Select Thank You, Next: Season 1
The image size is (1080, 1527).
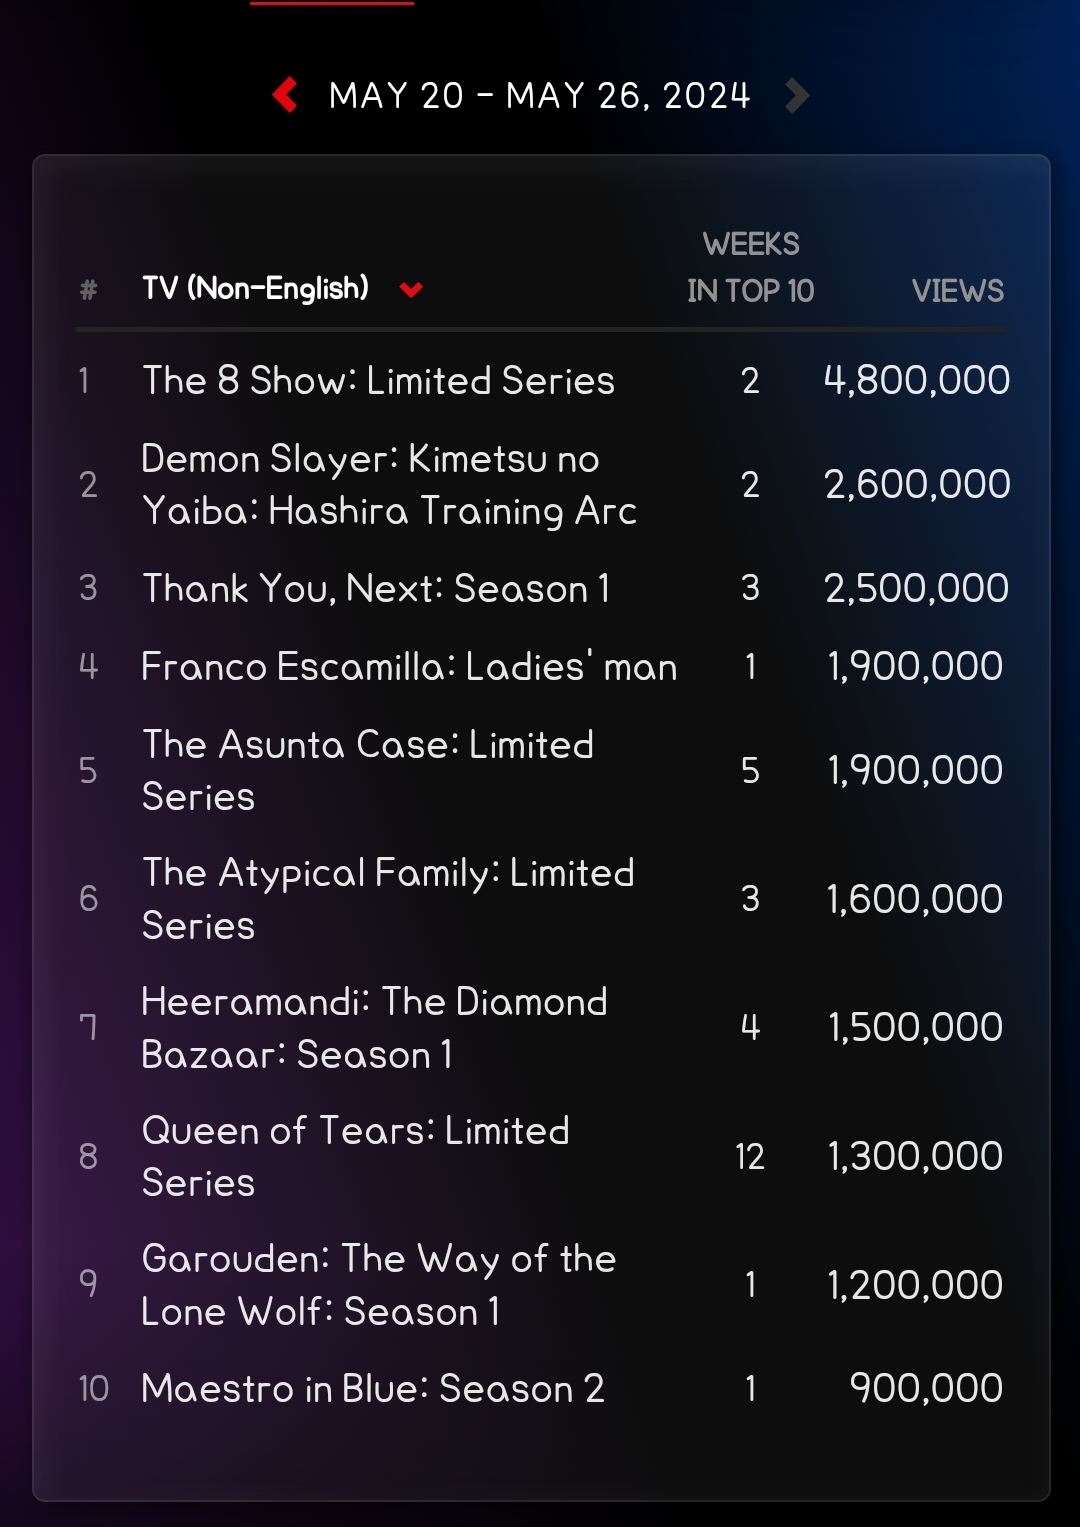(376, 589)
